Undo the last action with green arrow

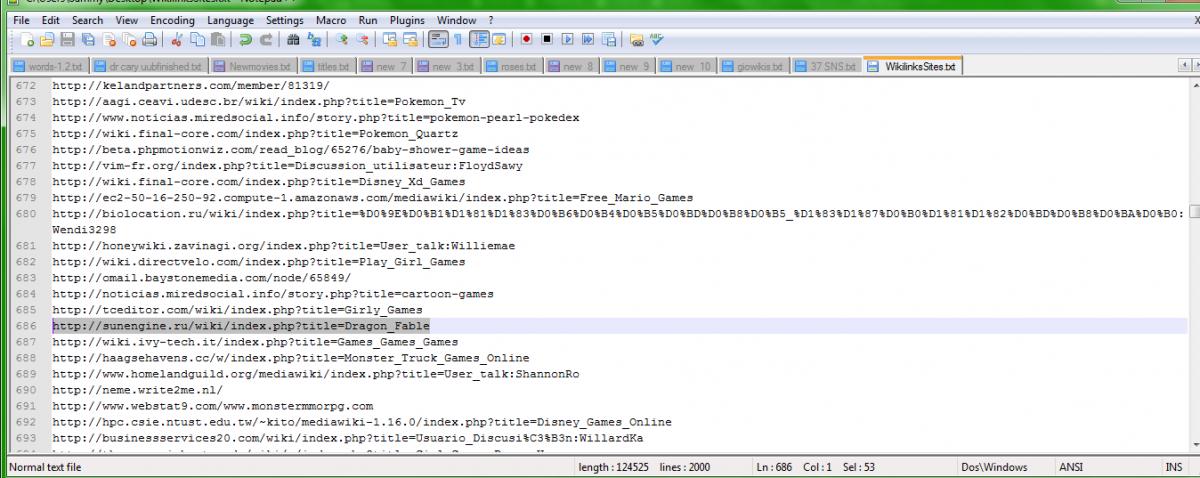(245, 40)
